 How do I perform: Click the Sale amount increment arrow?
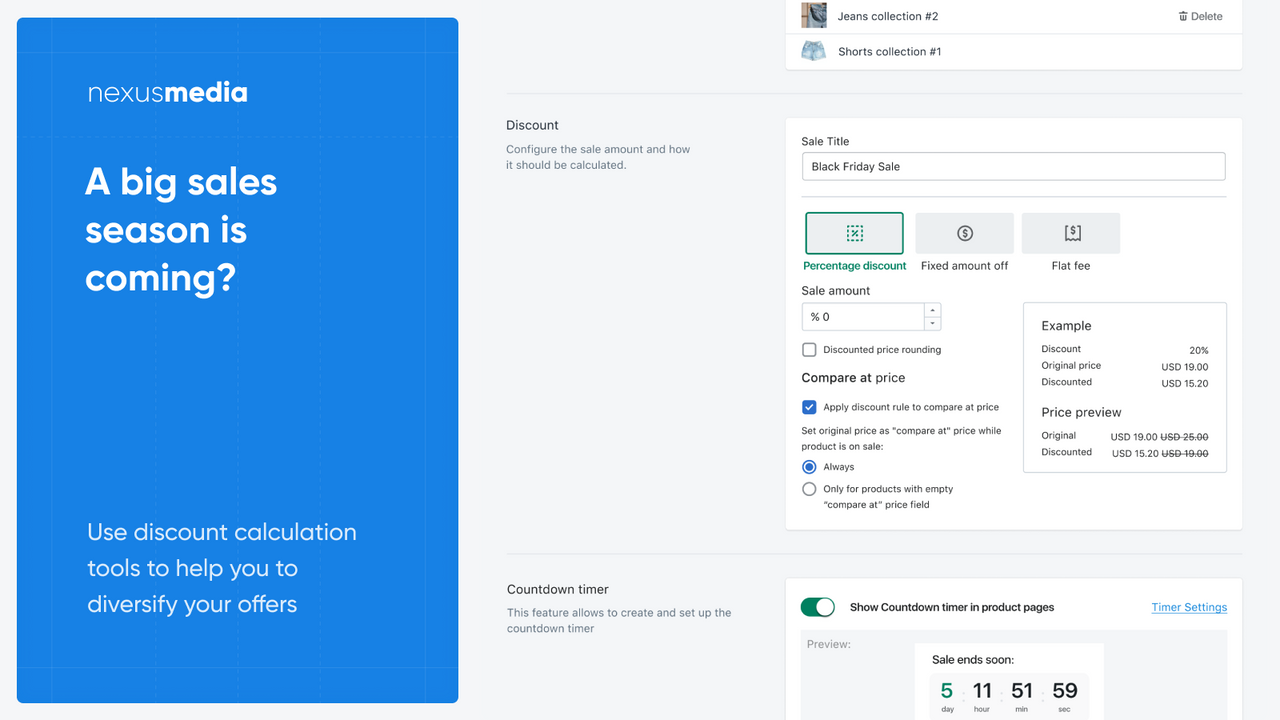[x=932, y=310]
